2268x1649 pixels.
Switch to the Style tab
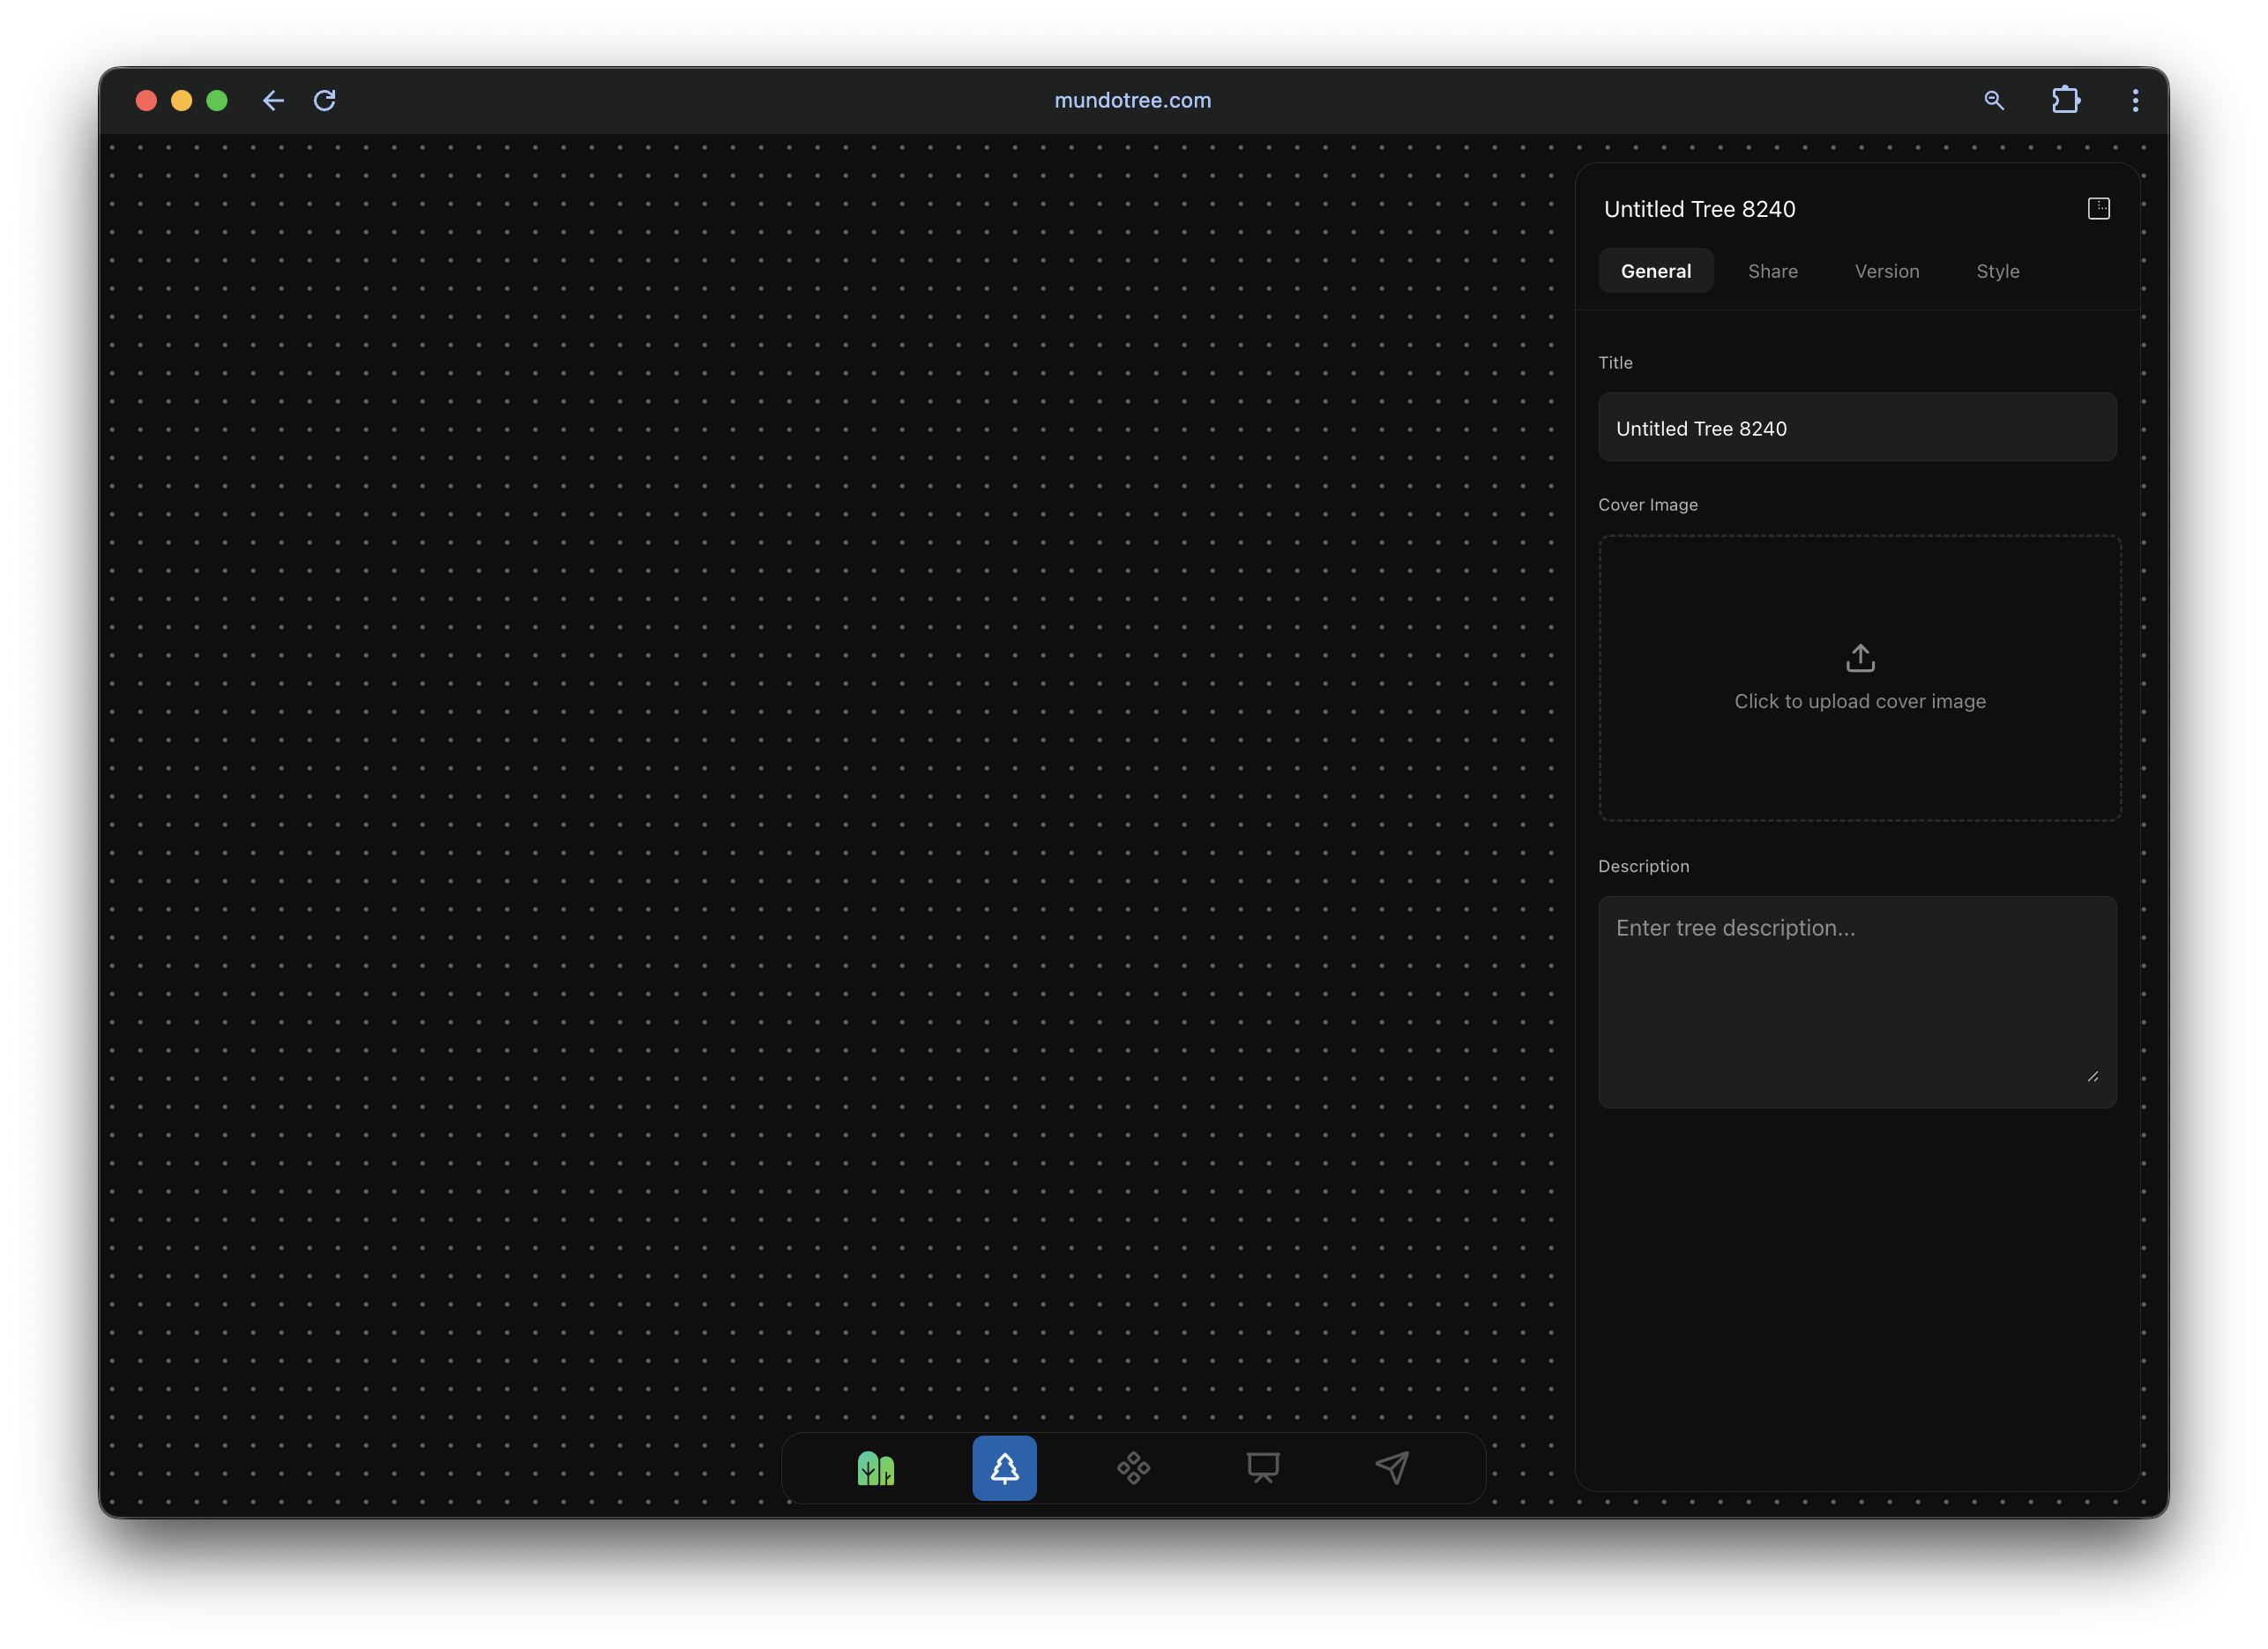(x=1997, y=271)
